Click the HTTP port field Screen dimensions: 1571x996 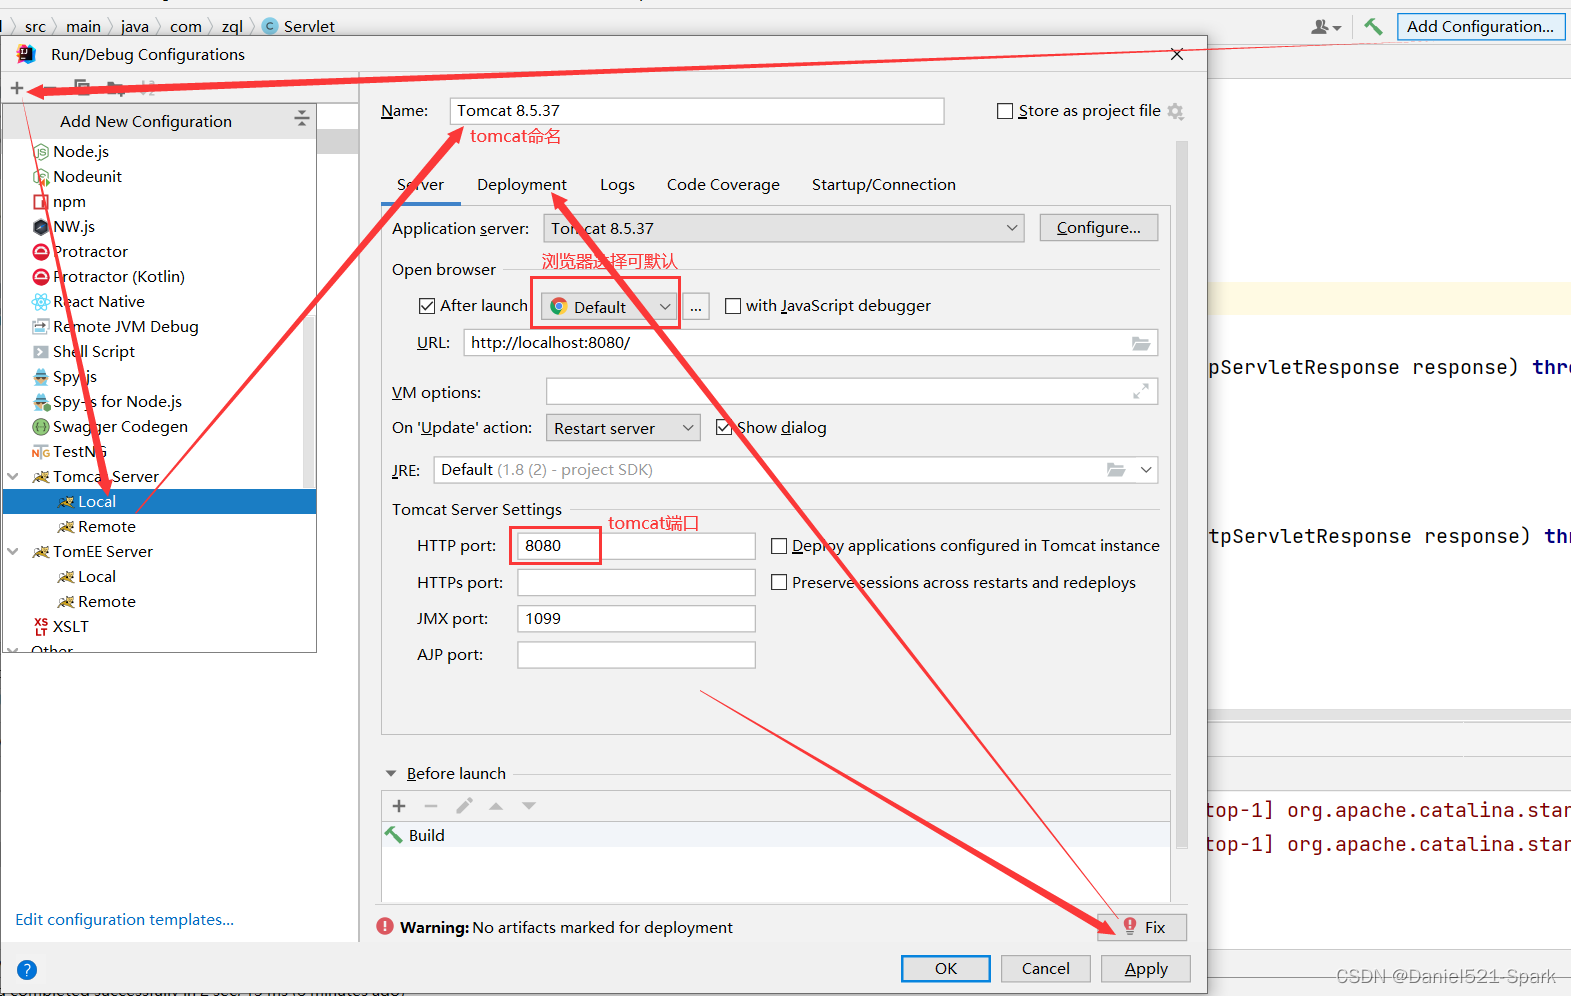[636, 545]
